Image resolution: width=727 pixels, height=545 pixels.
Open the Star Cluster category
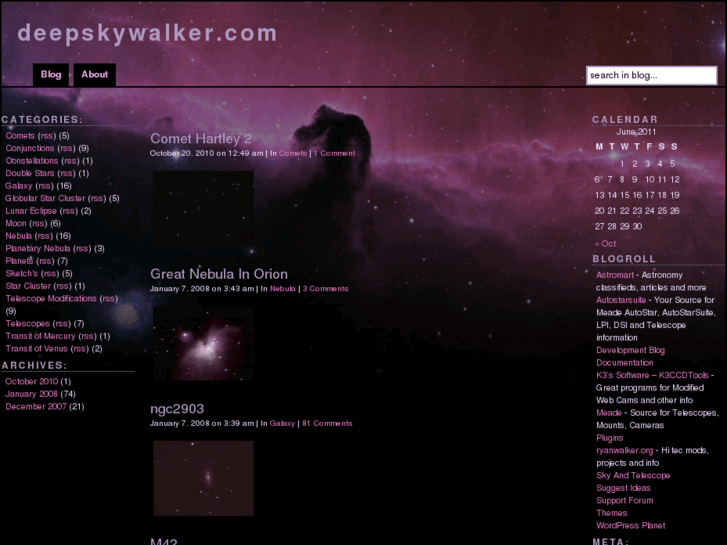point(28,286)
